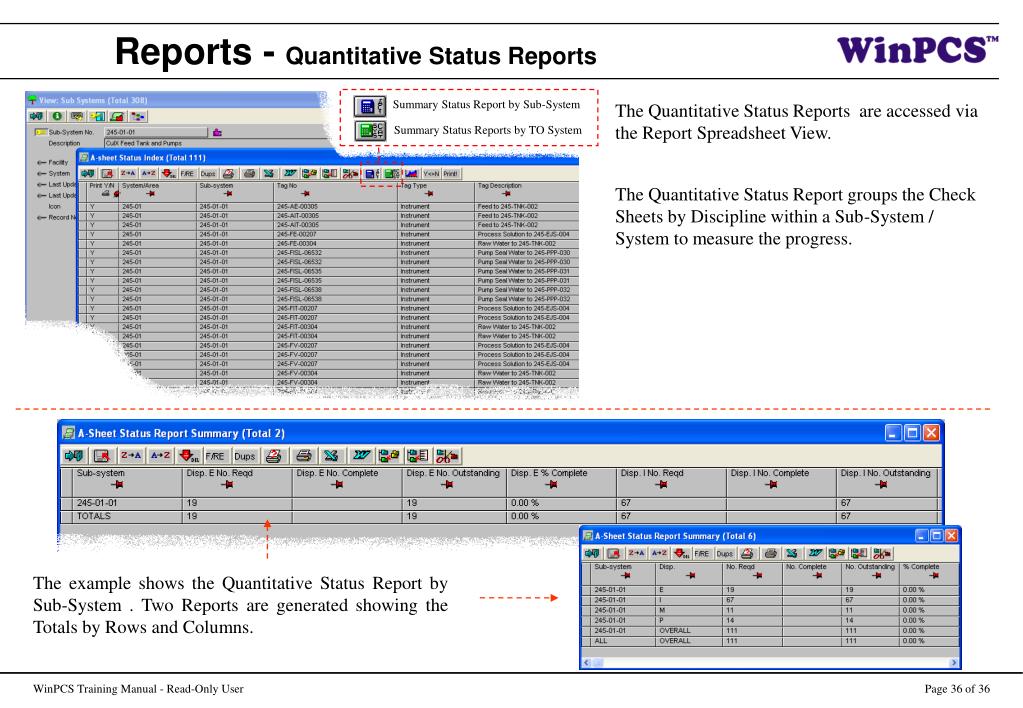Click the red filter arrow icon in Total 2 summary
Screen dimensions: 1023x708
tap(189, 455)
